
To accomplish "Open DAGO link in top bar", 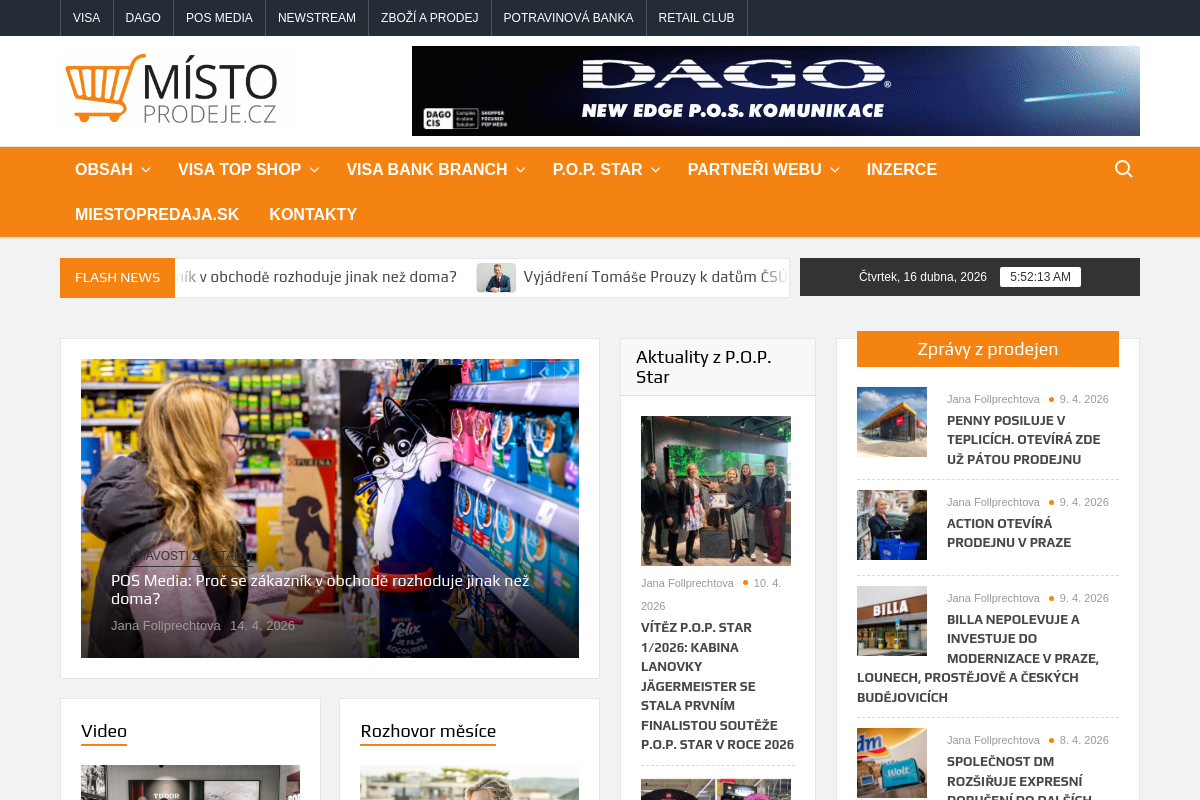I will pyautogui.click(x=143, y=18).
